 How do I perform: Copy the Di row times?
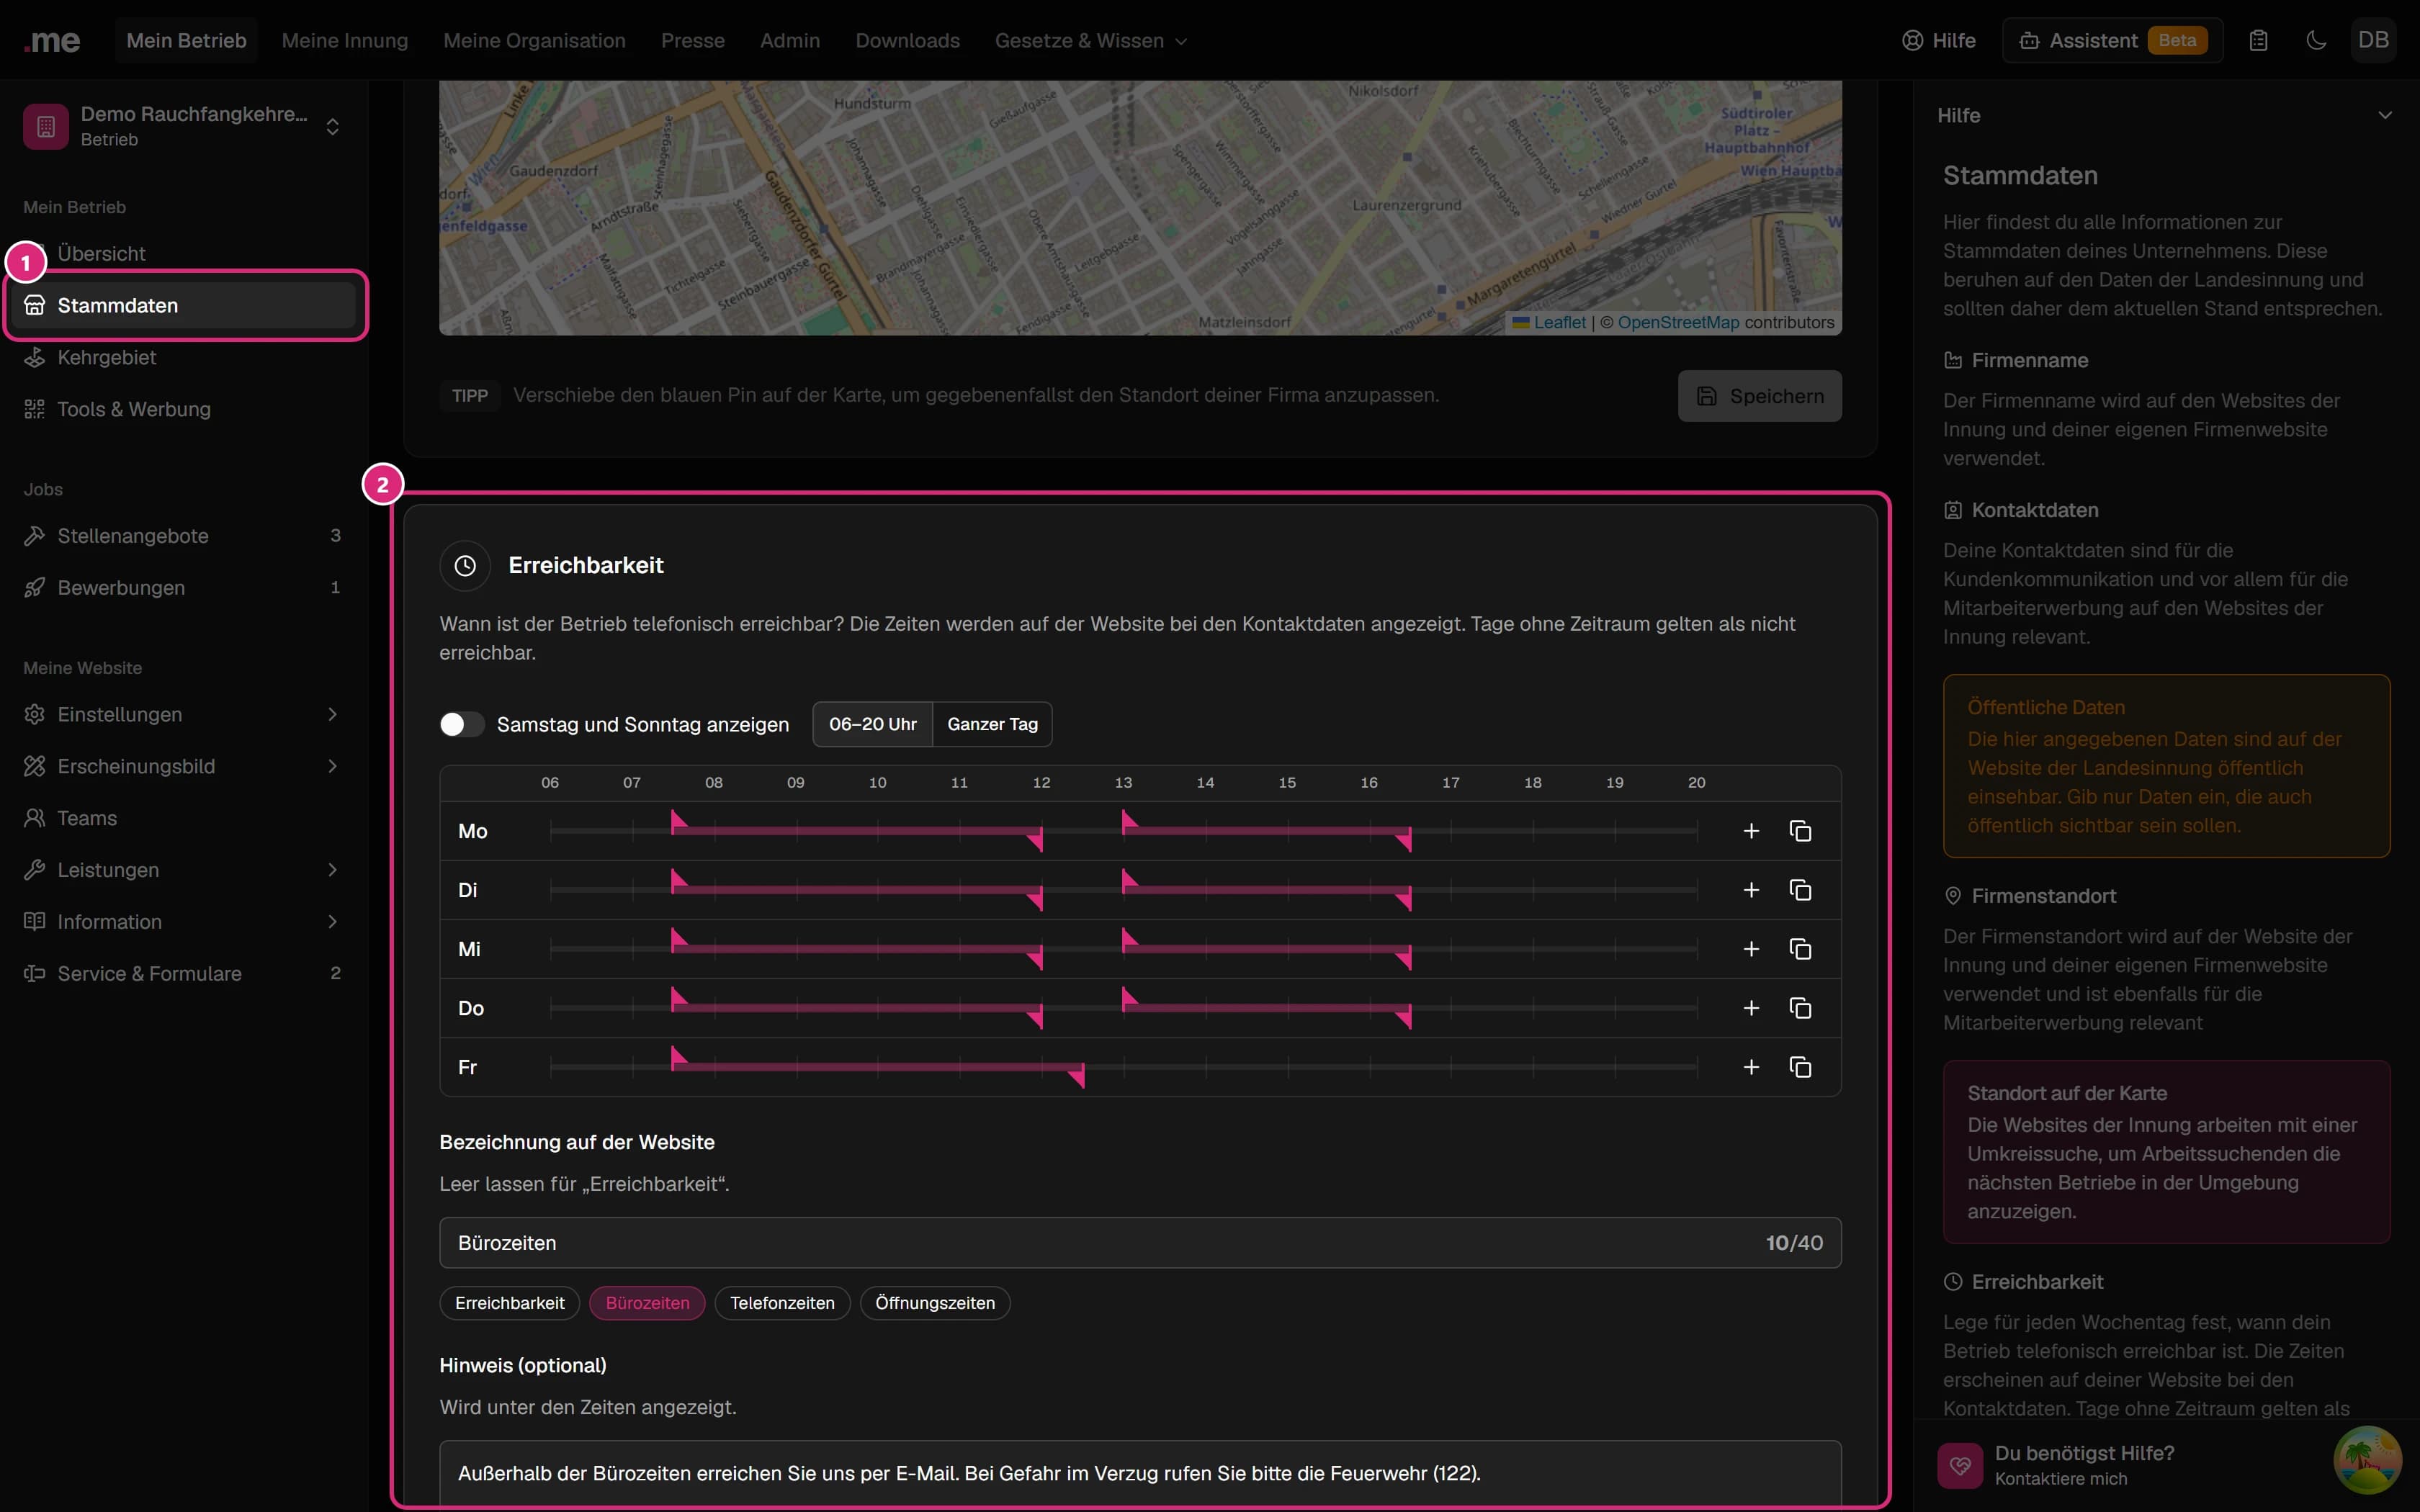[x=1800, y=890]
